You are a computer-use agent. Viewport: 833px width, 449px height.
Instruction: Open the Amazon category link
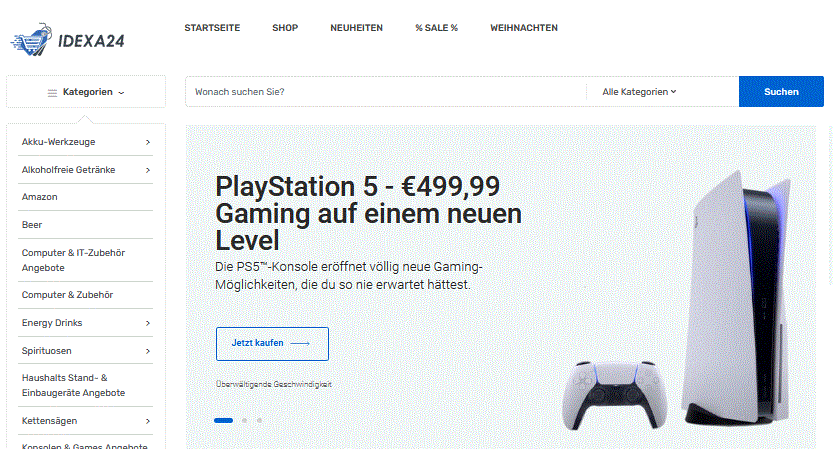point(39,197)
